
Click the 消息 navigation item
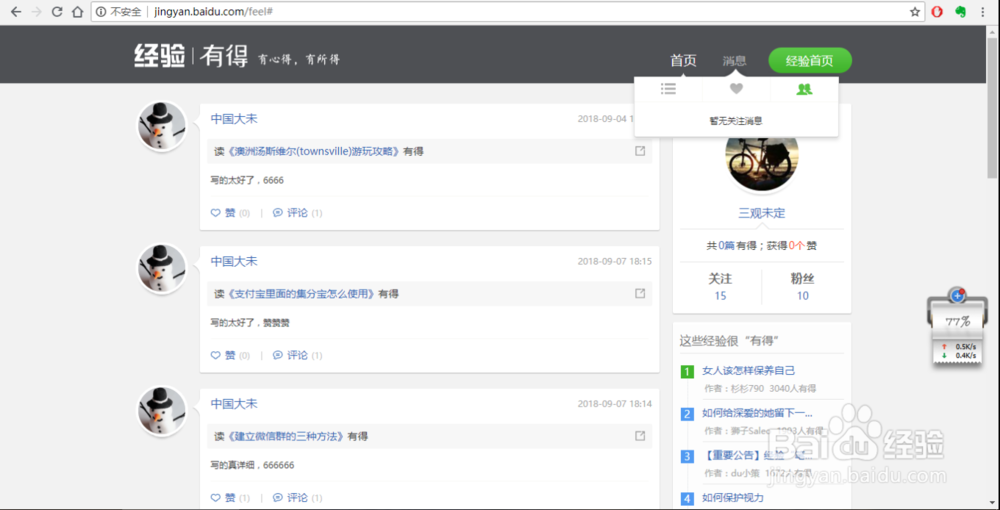coord(734,61)
